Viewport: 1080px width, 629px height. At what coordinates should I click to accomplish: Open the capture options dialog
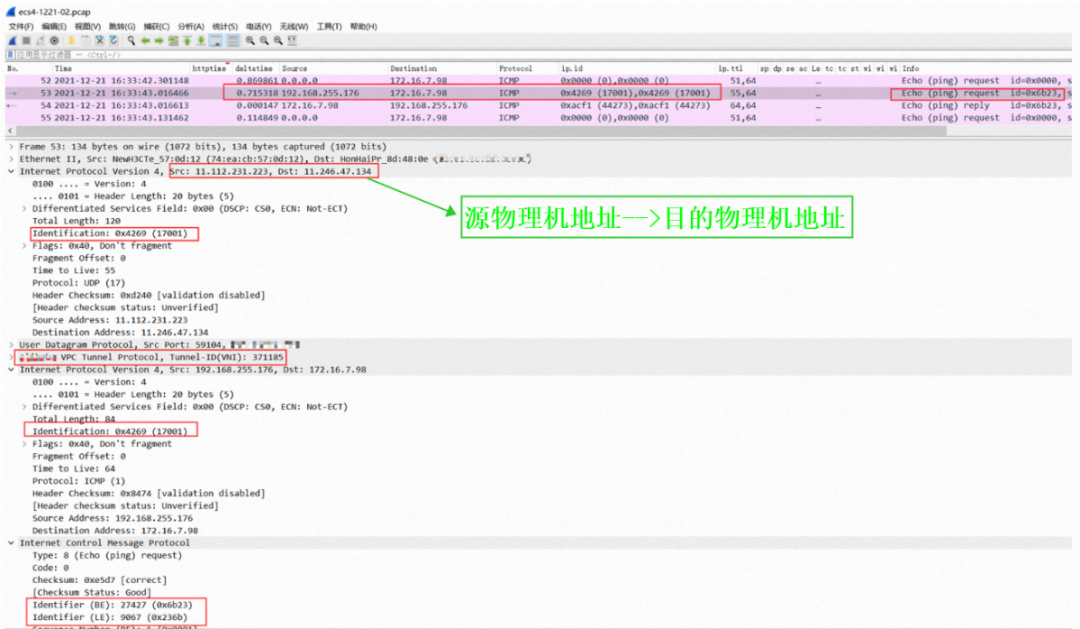click(x=54, y=41)
